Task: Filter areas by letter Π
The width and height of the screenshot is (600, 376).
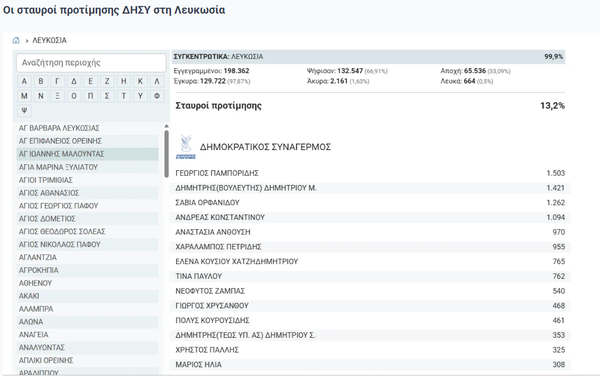Action: pos(90,96)
